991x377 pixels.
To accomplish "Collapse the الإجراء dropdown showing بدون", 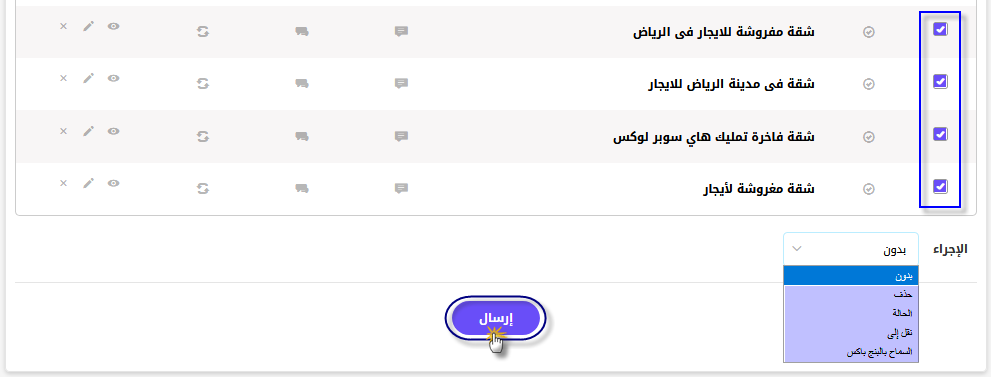I will [x=851, y=249].
